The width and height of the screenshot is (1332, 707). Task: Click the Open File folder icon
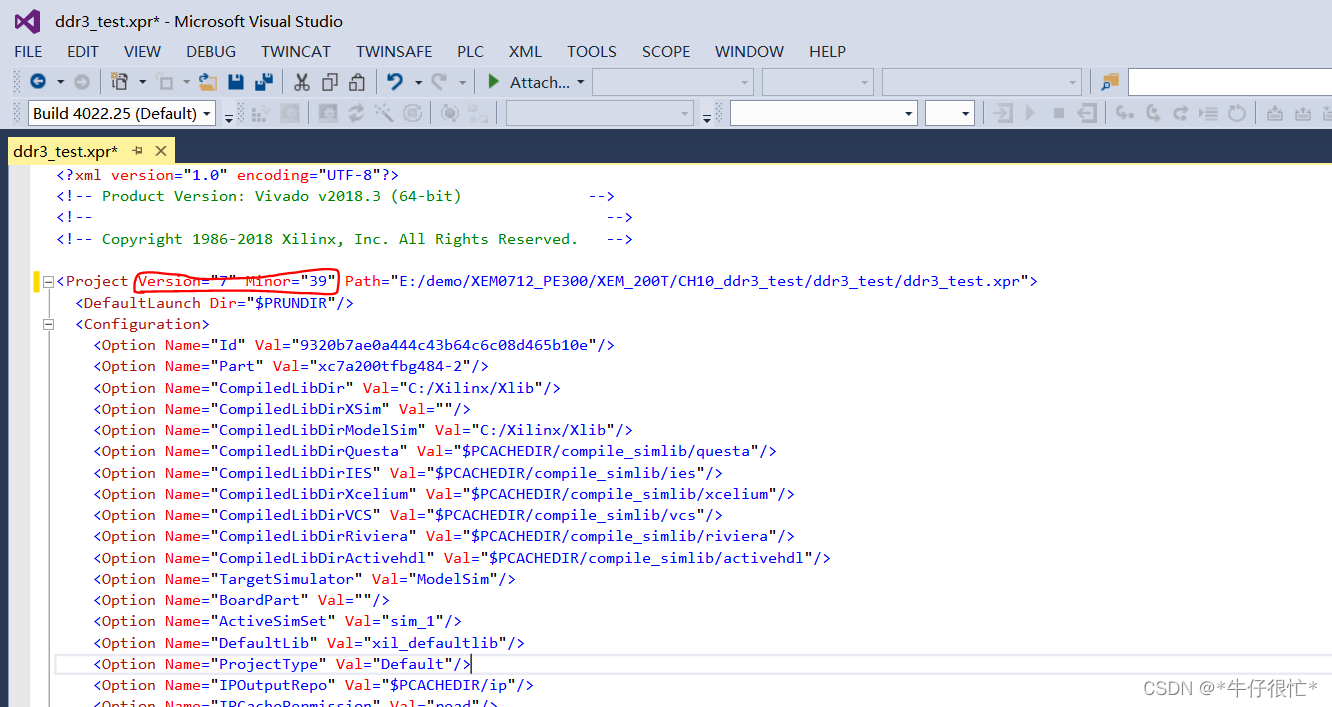[x=208, y=82]
